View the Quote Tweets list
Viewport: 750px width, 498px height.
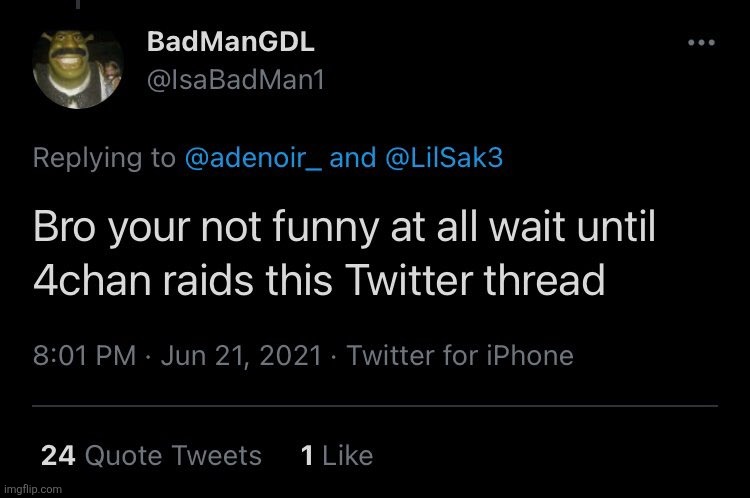point(173,456)
